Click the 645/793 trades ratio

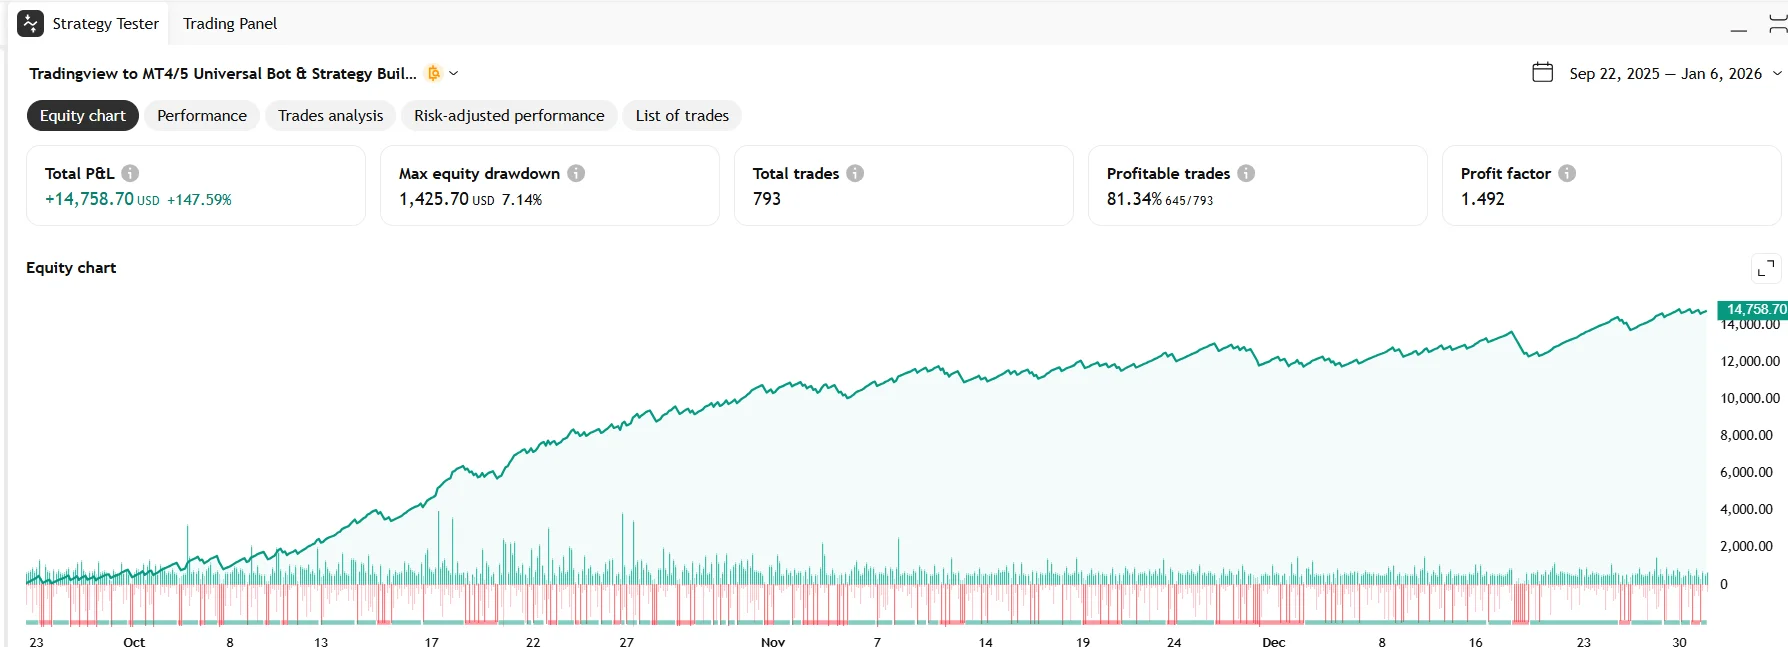click(1189, 201)
